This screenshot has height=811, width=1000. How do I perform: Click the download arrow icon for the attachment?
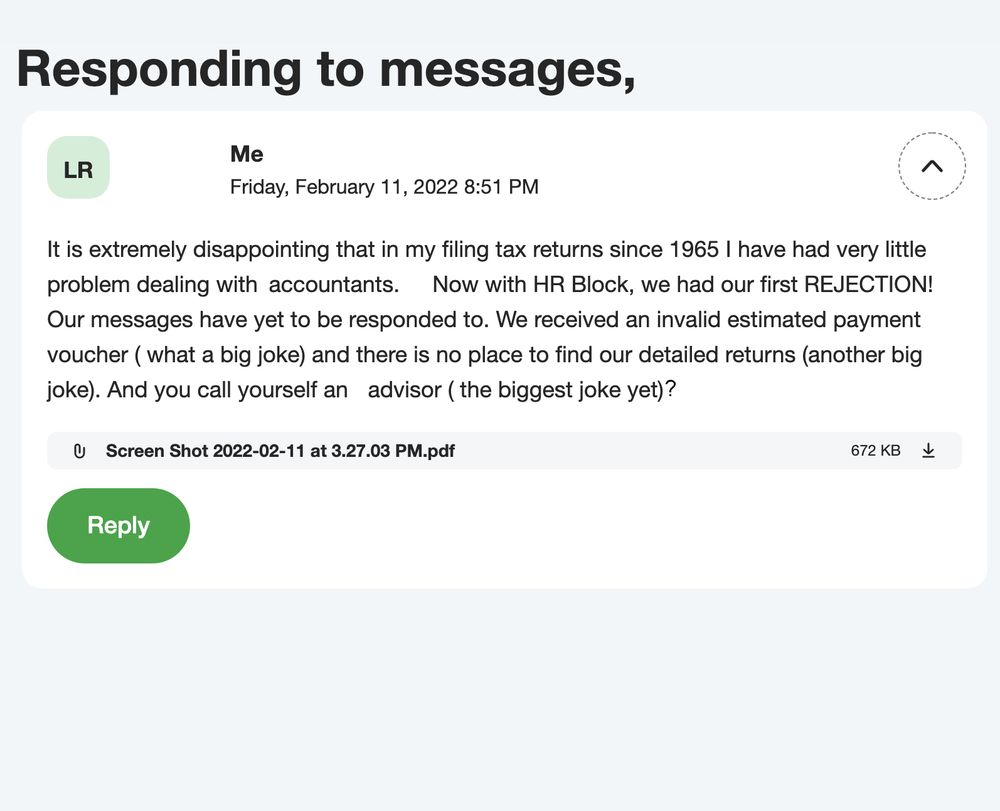[928, 451]
